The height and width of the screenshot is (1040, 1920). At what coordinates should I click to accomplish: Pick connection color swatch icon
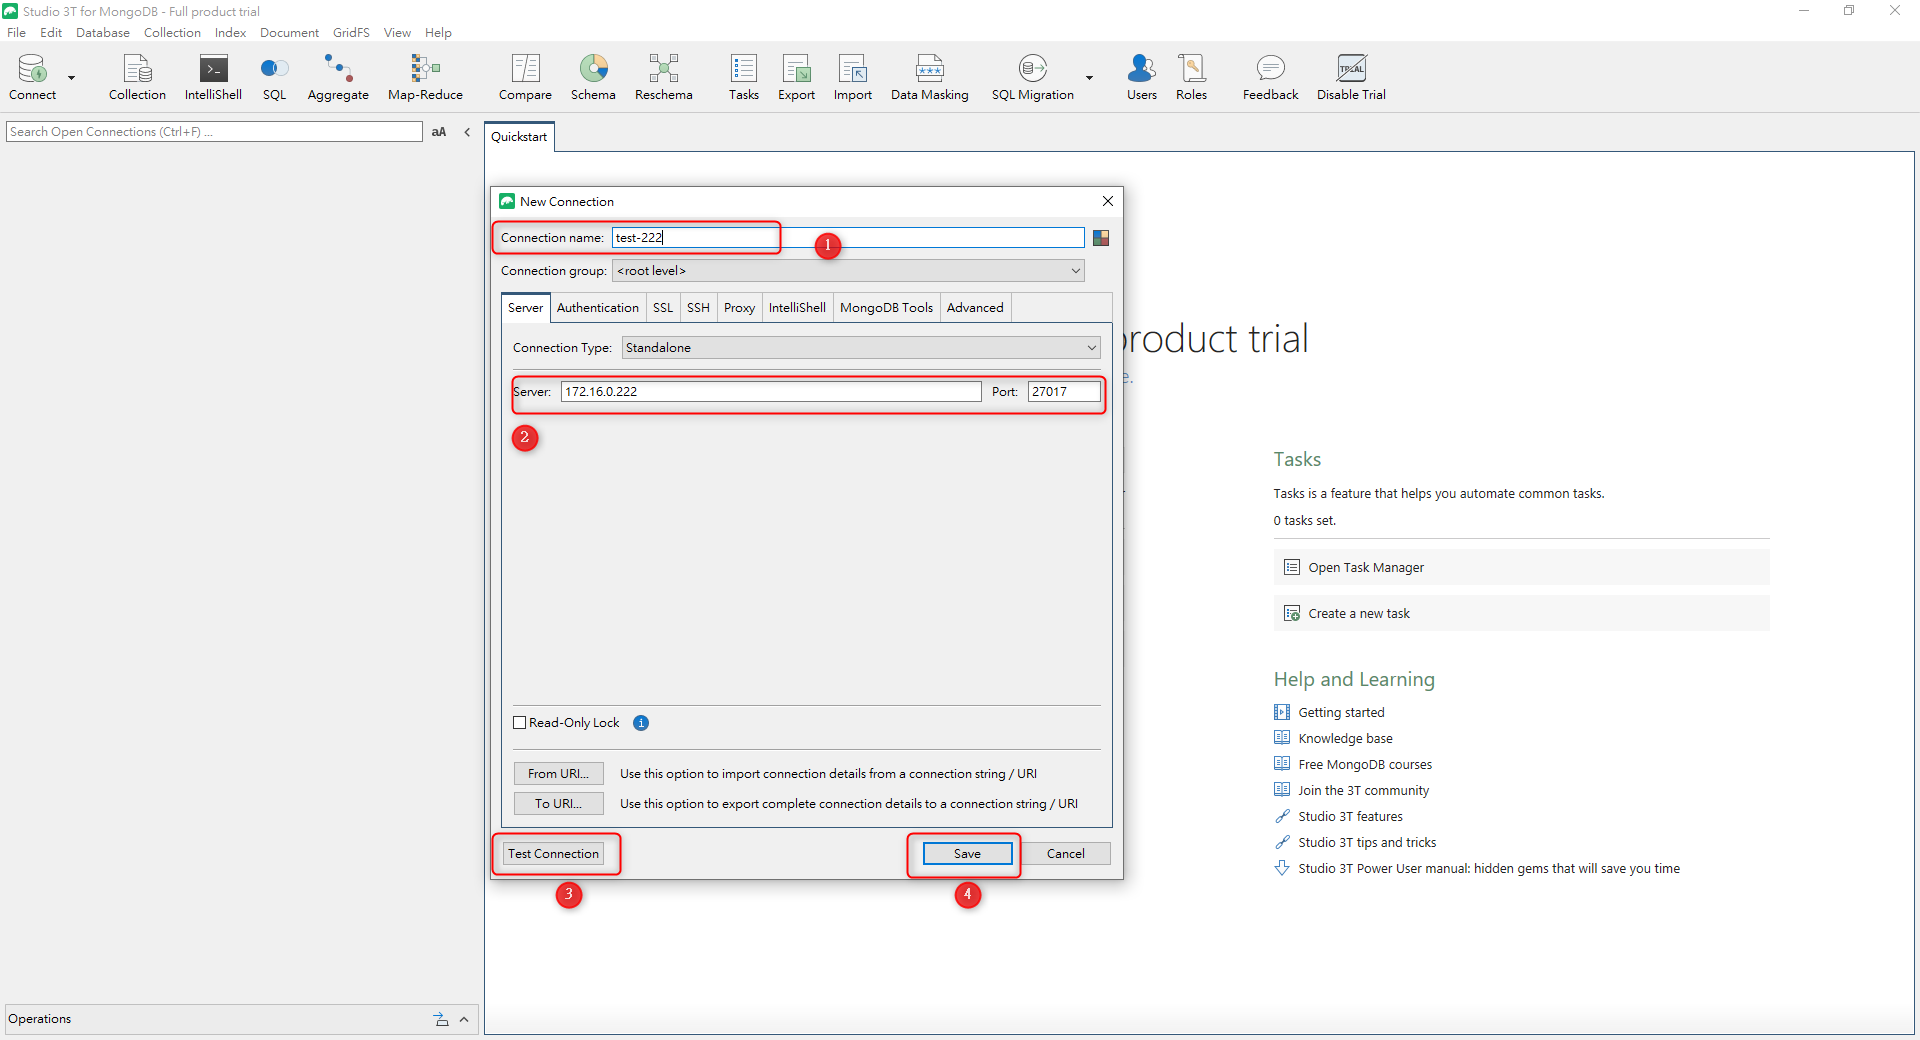pos(1101,238)
